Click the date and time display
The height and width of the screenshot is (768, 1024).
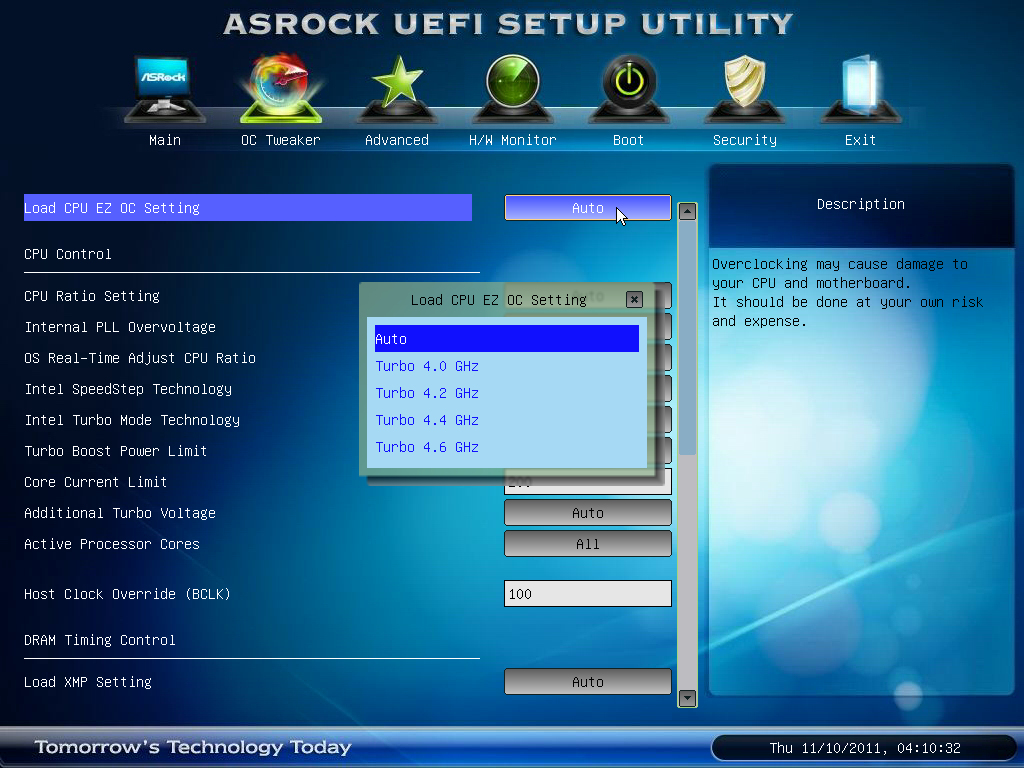coord(865,748)
